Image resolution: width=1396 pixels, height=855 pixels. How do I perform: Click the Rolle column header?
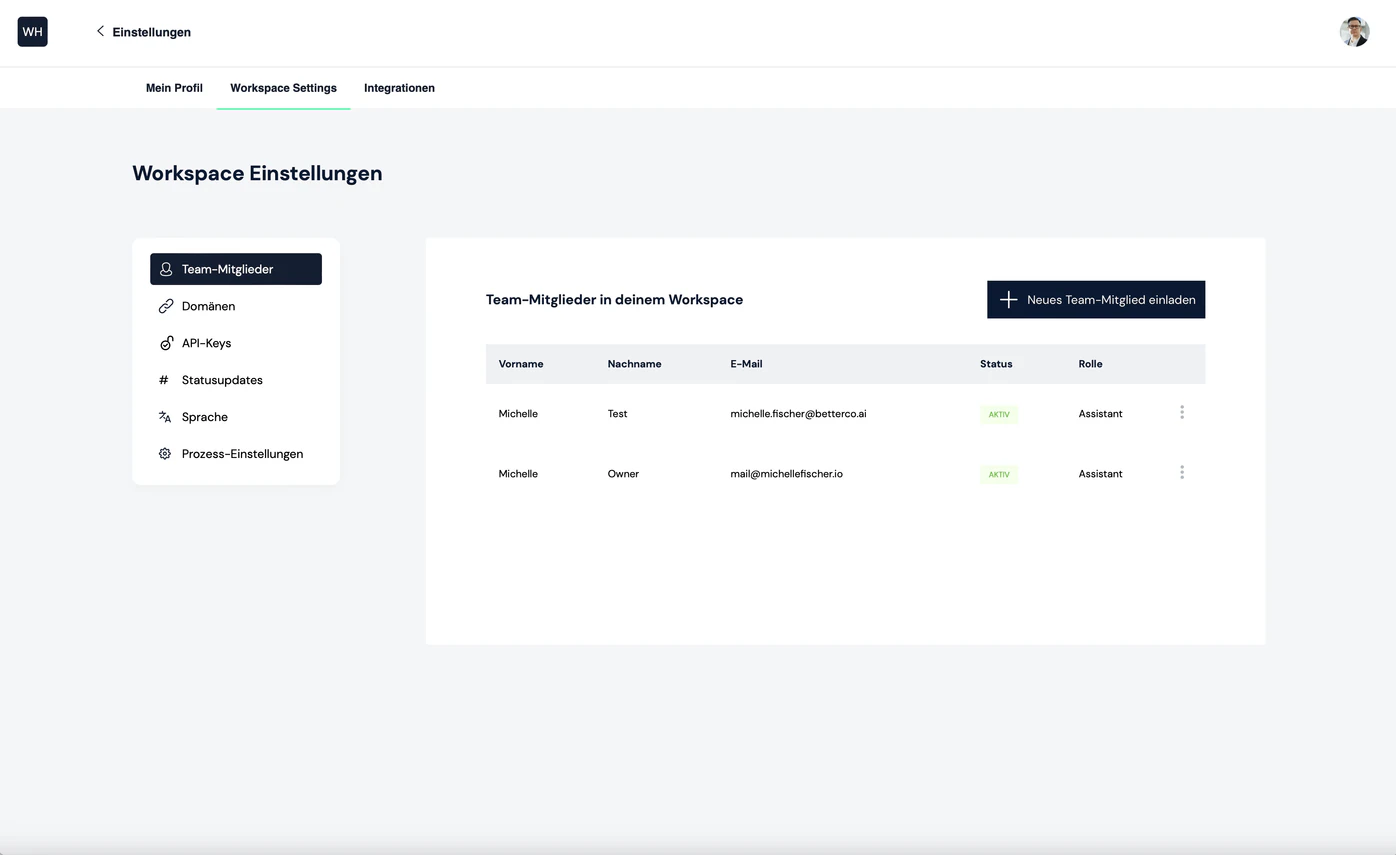pos(1090,364)
